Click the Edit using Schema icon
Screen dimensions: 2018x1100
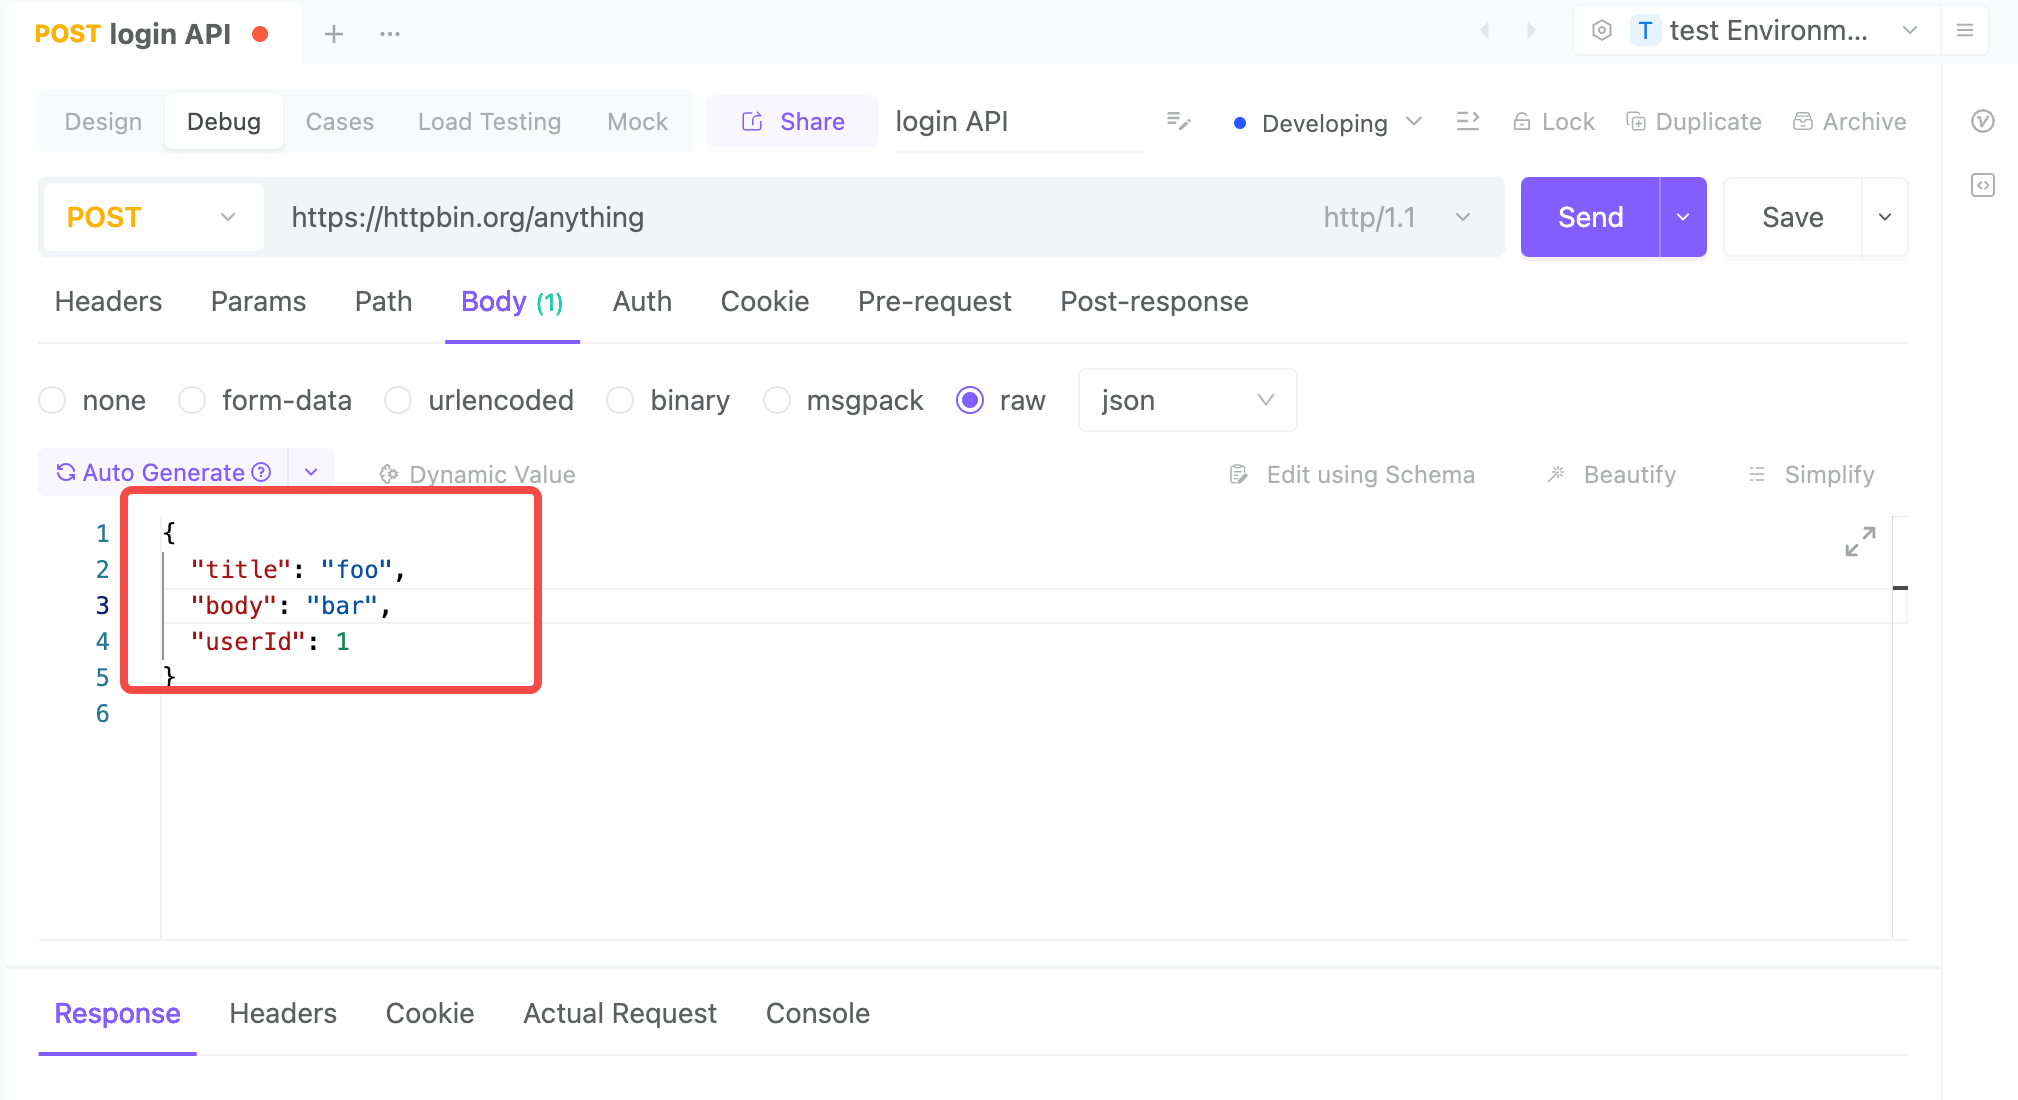pos(1239,474)
